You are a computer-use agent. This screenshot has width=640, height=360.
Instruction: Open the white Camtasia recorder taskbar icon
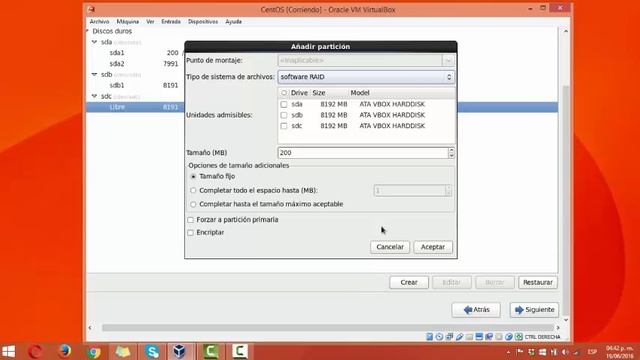tap(240, 351)
